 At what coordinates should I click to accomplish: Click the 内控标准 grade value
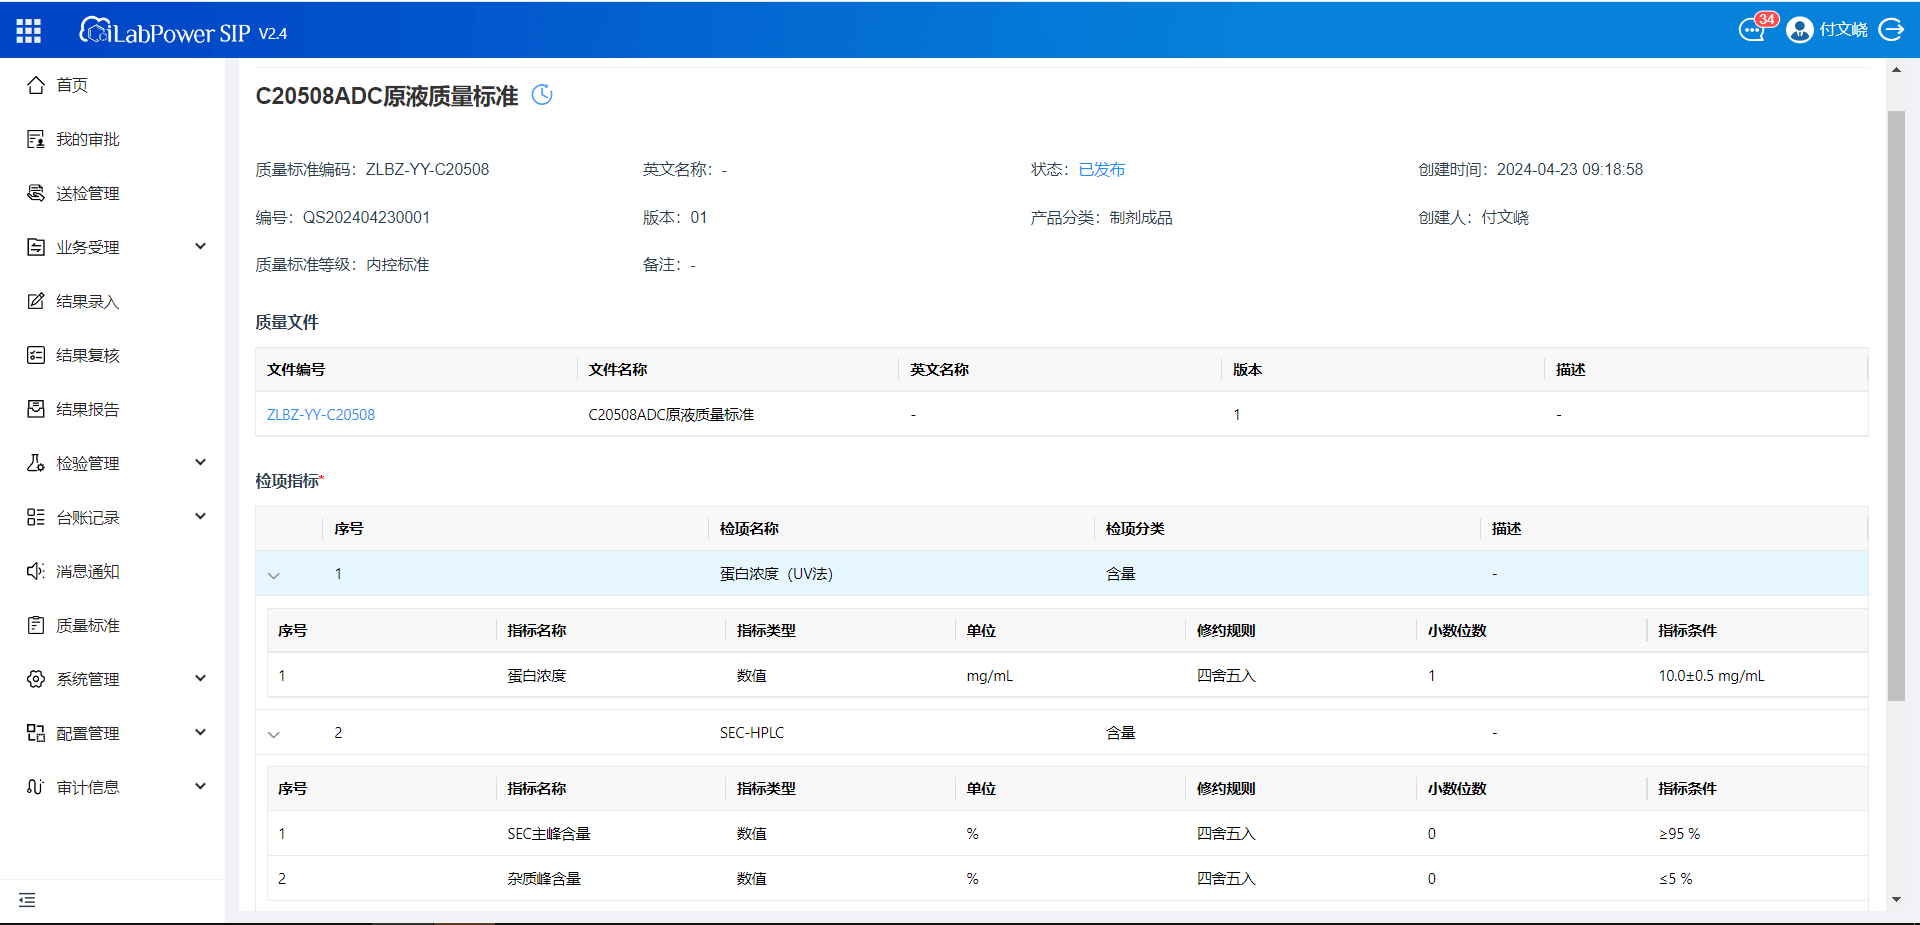tap(398, 264)
